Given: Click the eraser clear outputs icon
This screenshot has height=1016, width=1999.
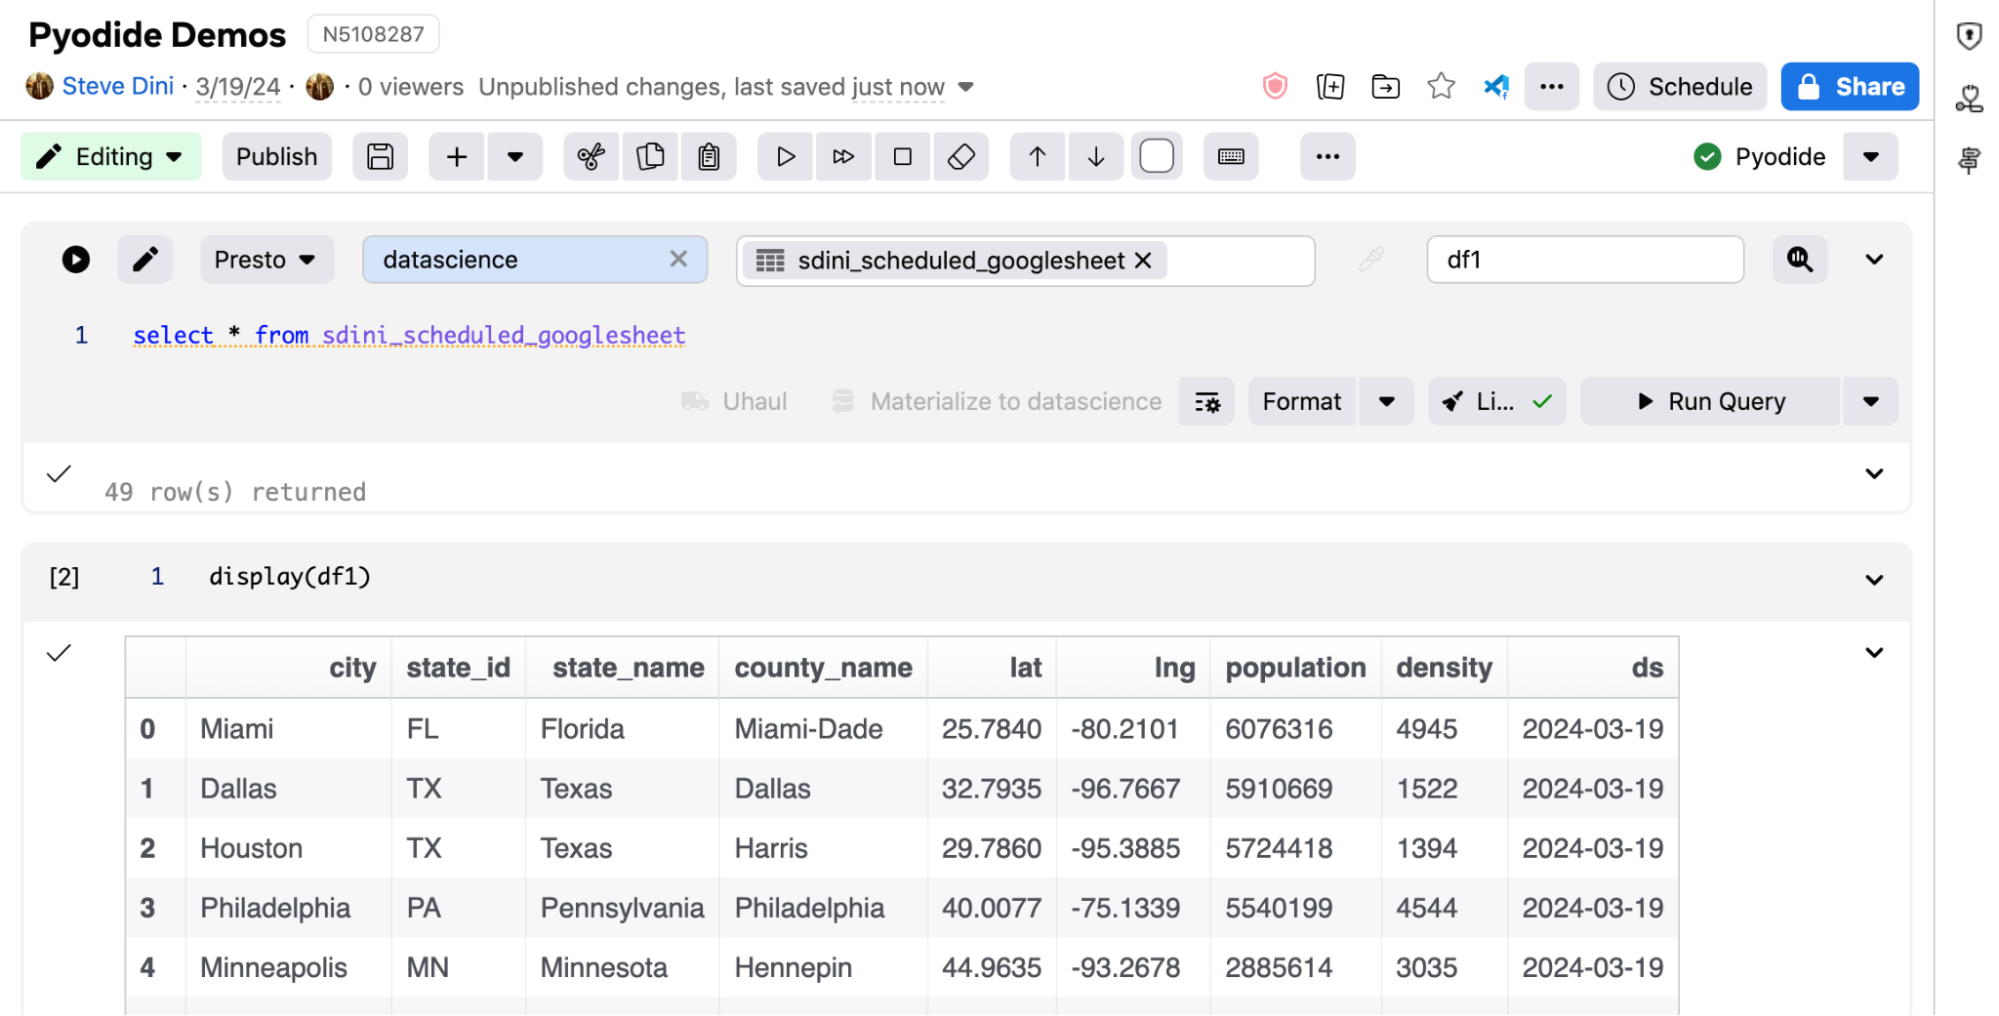Looking at the screenshot, I should click(x=961, y=157).
